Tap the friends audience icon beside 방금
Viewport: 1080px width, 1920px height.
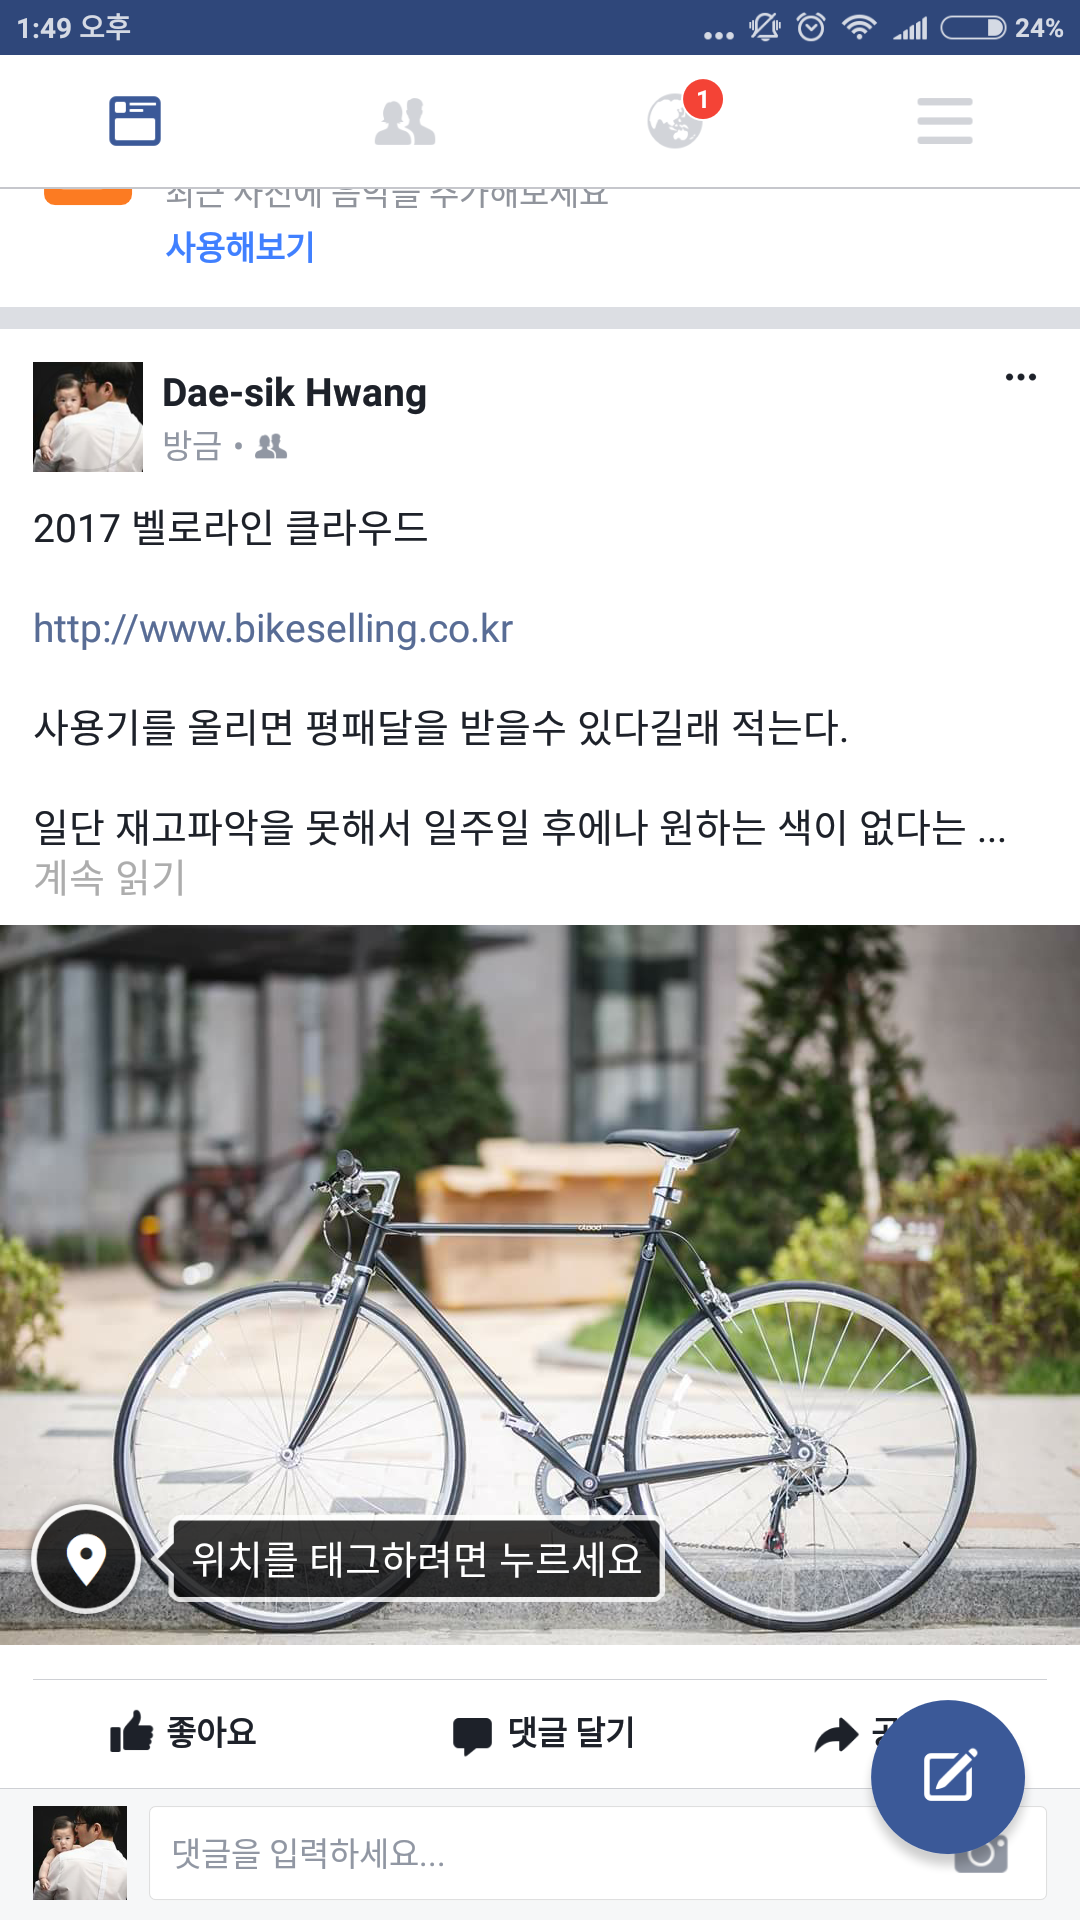click(271, 446)
